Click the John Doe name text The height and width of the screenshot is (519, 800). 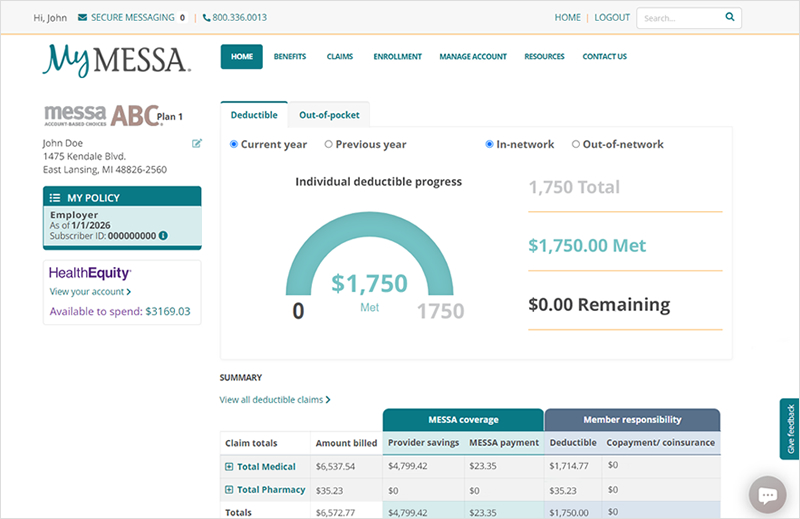point(63,143)
